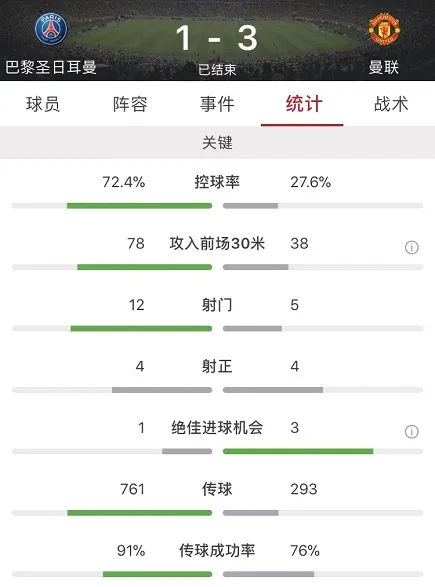The image size is (435, 587).
Task: Click the green 控球率 72.4% bar
Action: (139, 206)
